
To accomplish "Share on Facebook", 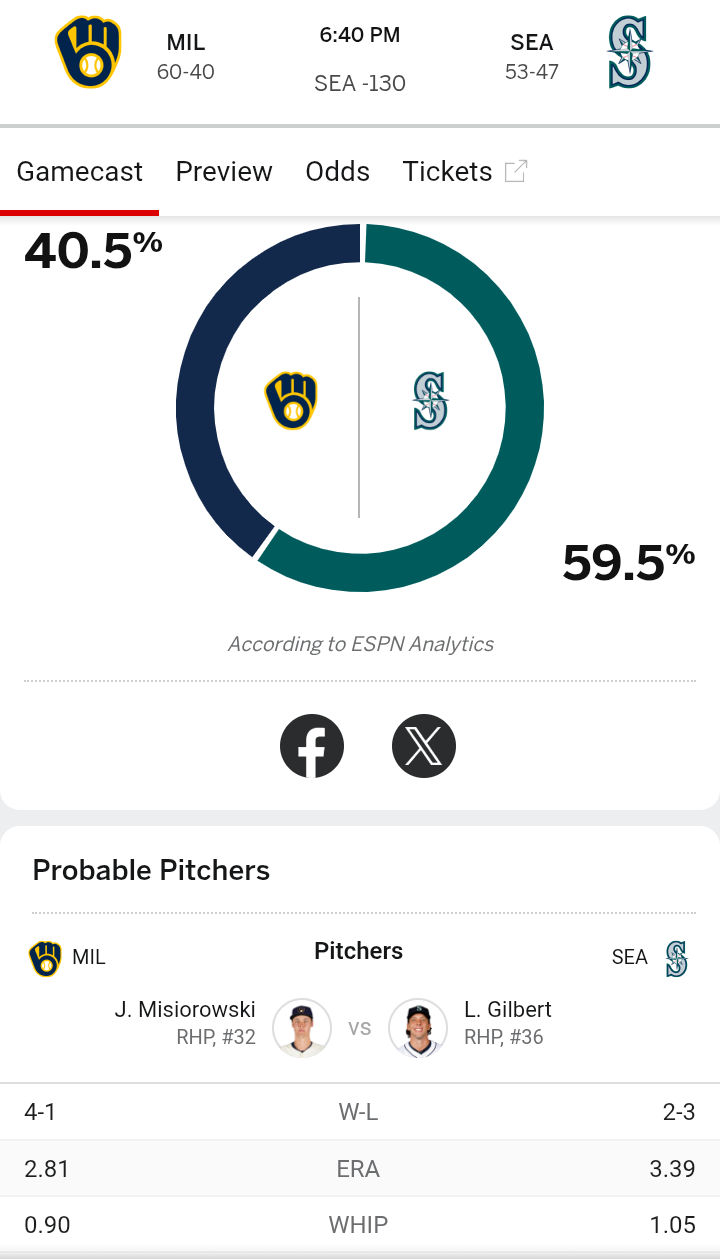I will [x=312, y=746].
